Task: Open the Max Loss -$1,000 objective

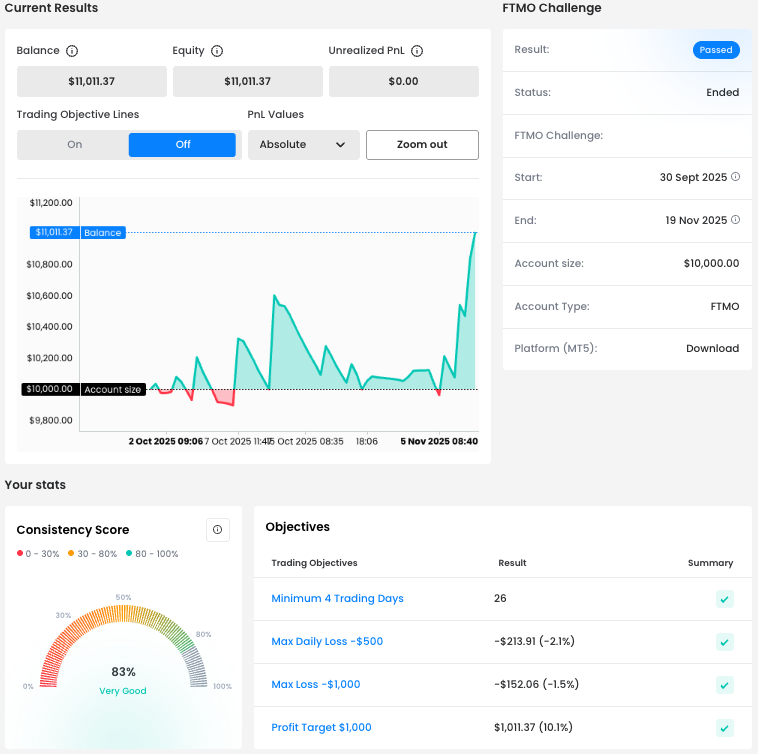Action: coord(315,685)
